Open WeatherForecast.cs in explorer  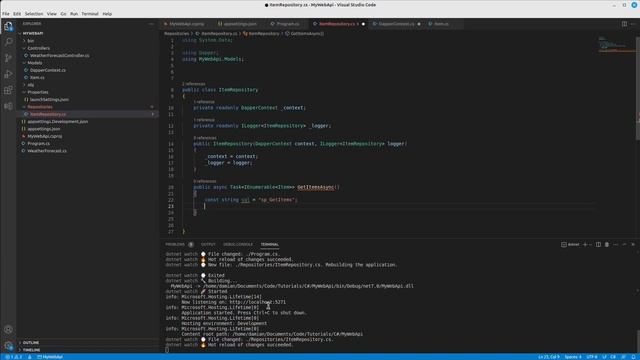pyautogui.click(x=88, y=151)
